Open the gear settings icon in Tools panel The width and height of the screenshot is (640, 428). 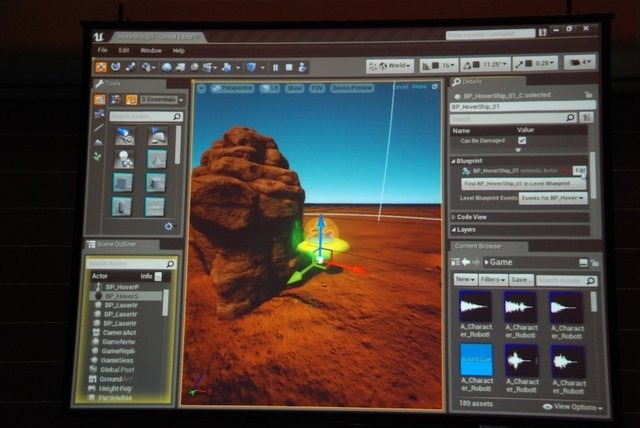[169, 226]
